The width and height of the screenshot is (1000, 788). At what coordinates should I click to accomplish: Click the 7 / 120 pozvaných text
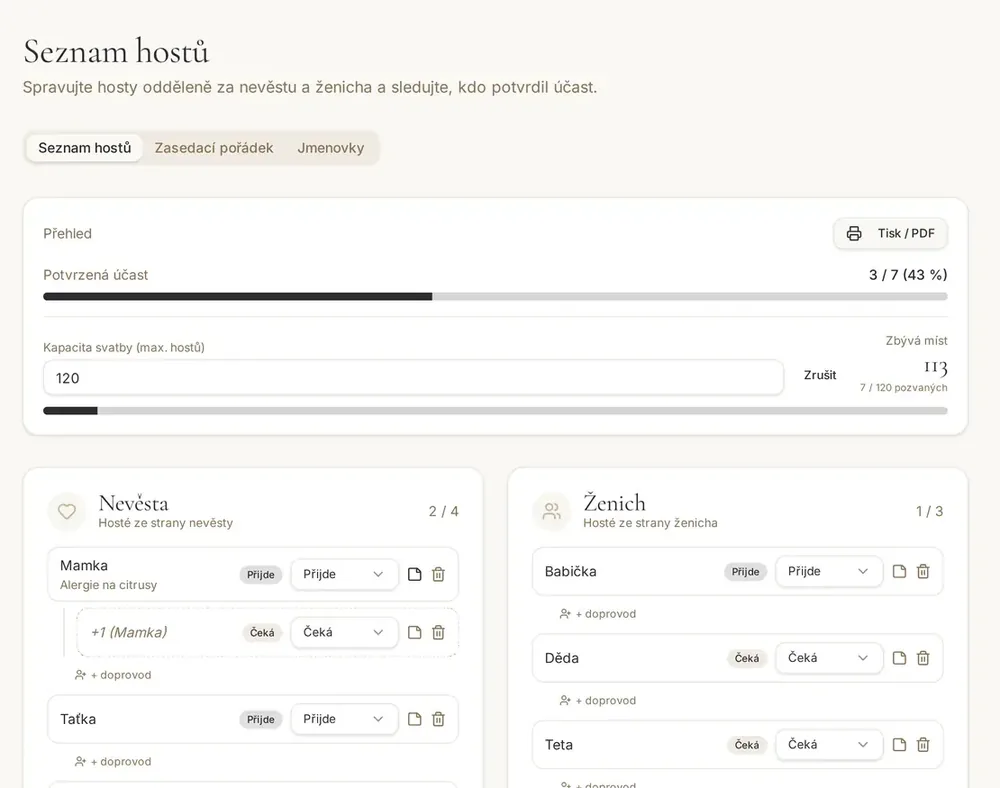coord(904,388)
